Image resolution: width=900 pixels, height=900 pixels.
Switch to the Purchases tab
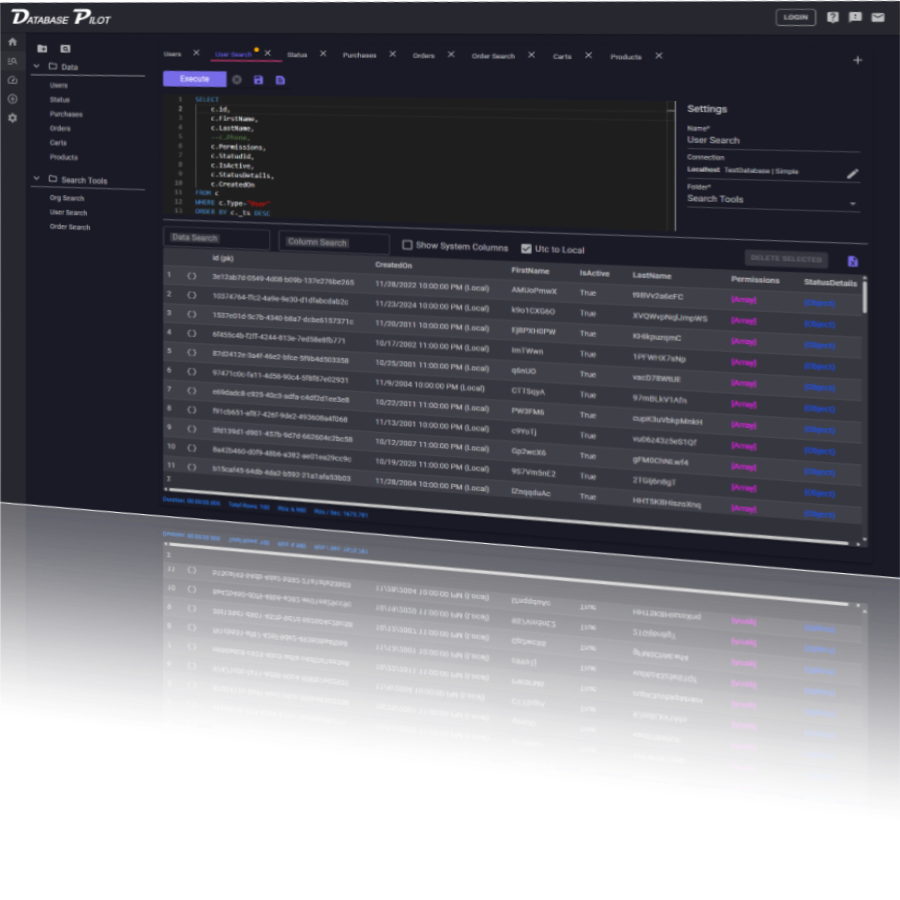[359, 55]
